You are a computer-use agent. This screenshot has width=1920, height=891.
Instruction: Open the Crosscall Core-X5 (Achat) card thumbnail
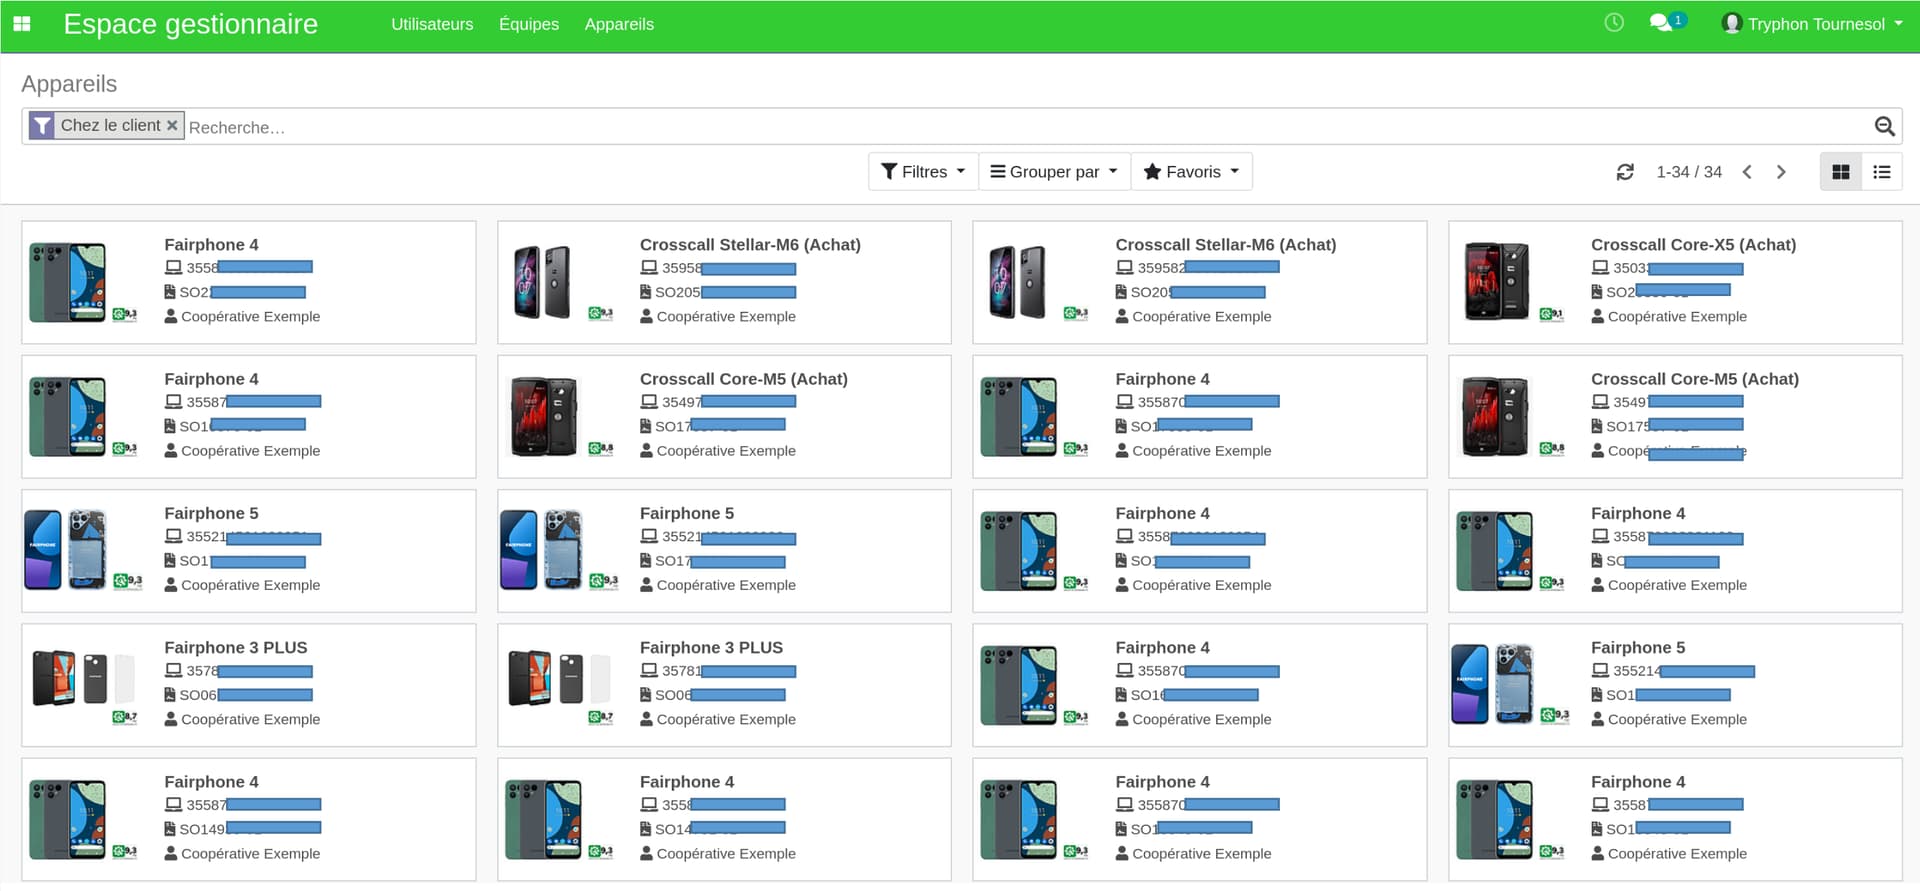click(x=1496, y=281)
